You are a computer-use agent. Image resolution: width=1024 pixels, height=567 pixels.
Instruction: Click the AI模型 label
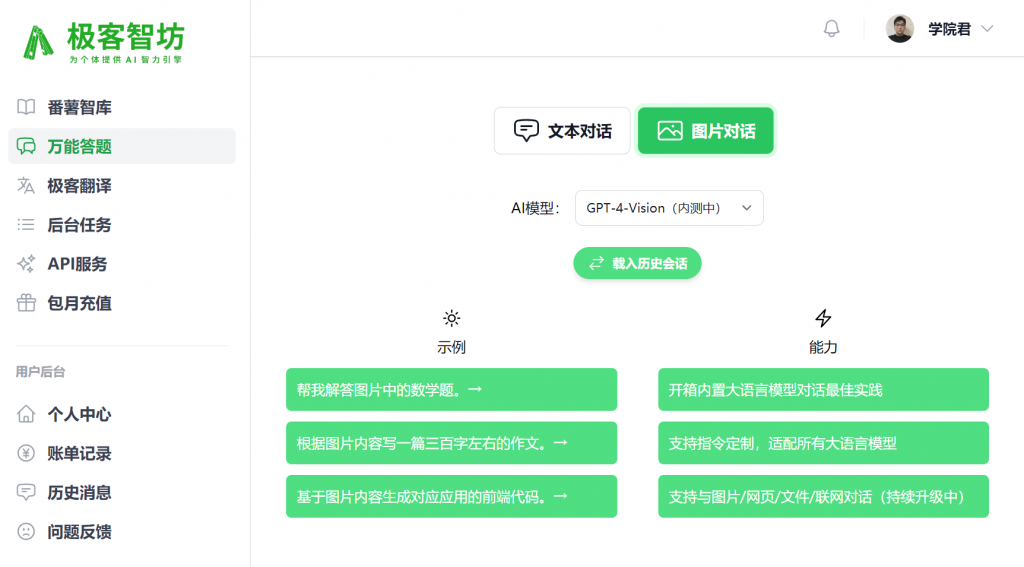tap(535, 208)
